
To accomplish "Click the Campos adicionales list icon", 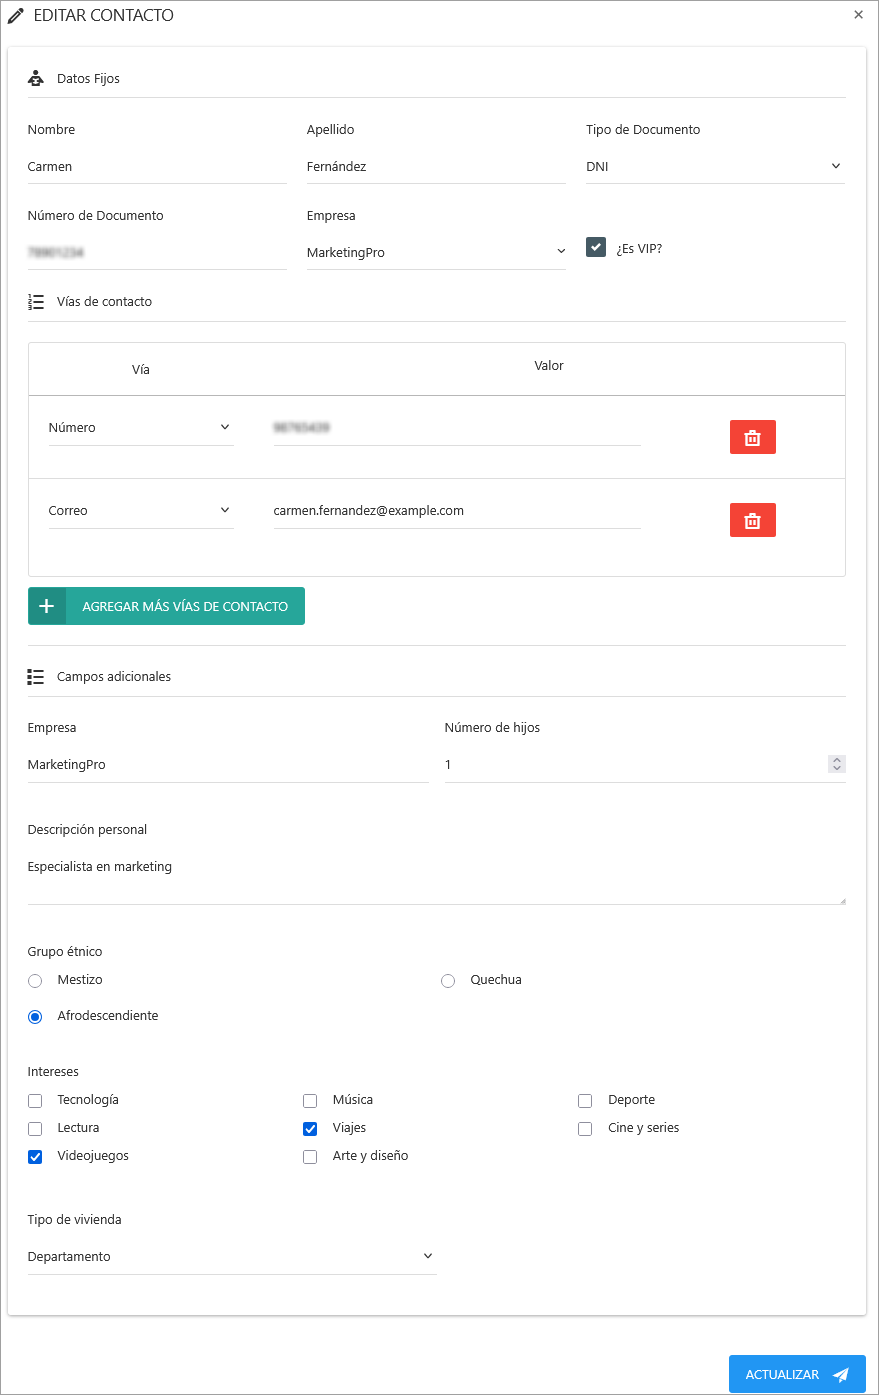I will pyautogui.click(x=36, y=677).
